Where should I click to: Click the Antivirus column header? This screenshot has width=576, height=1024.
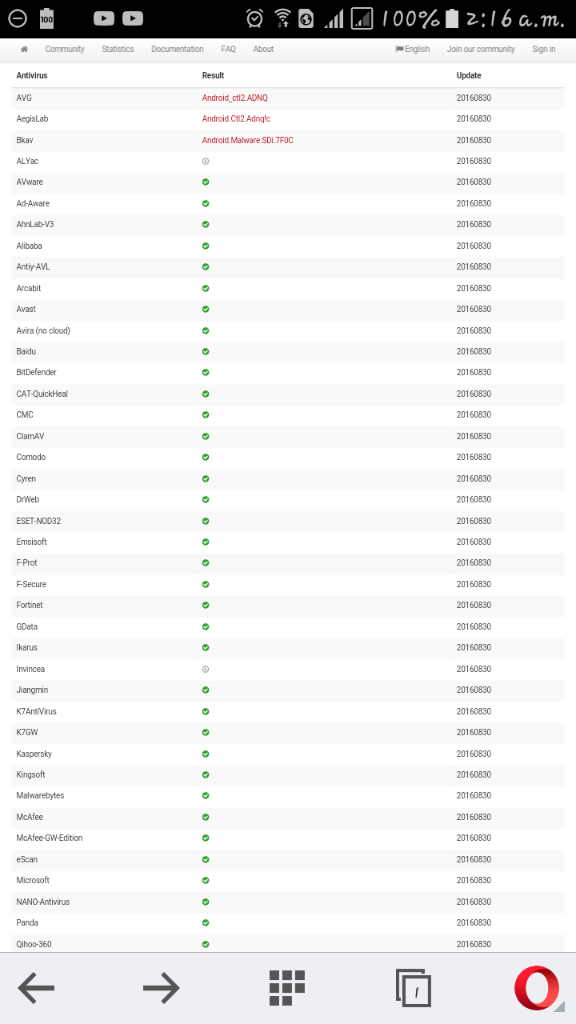[32, 76]
